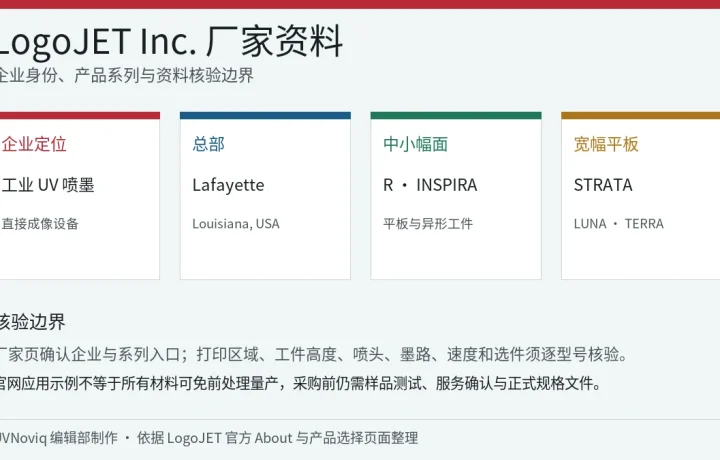Click the '核验边界' section heading
This screenshot has height=460, width=720.
click(32, 322)
